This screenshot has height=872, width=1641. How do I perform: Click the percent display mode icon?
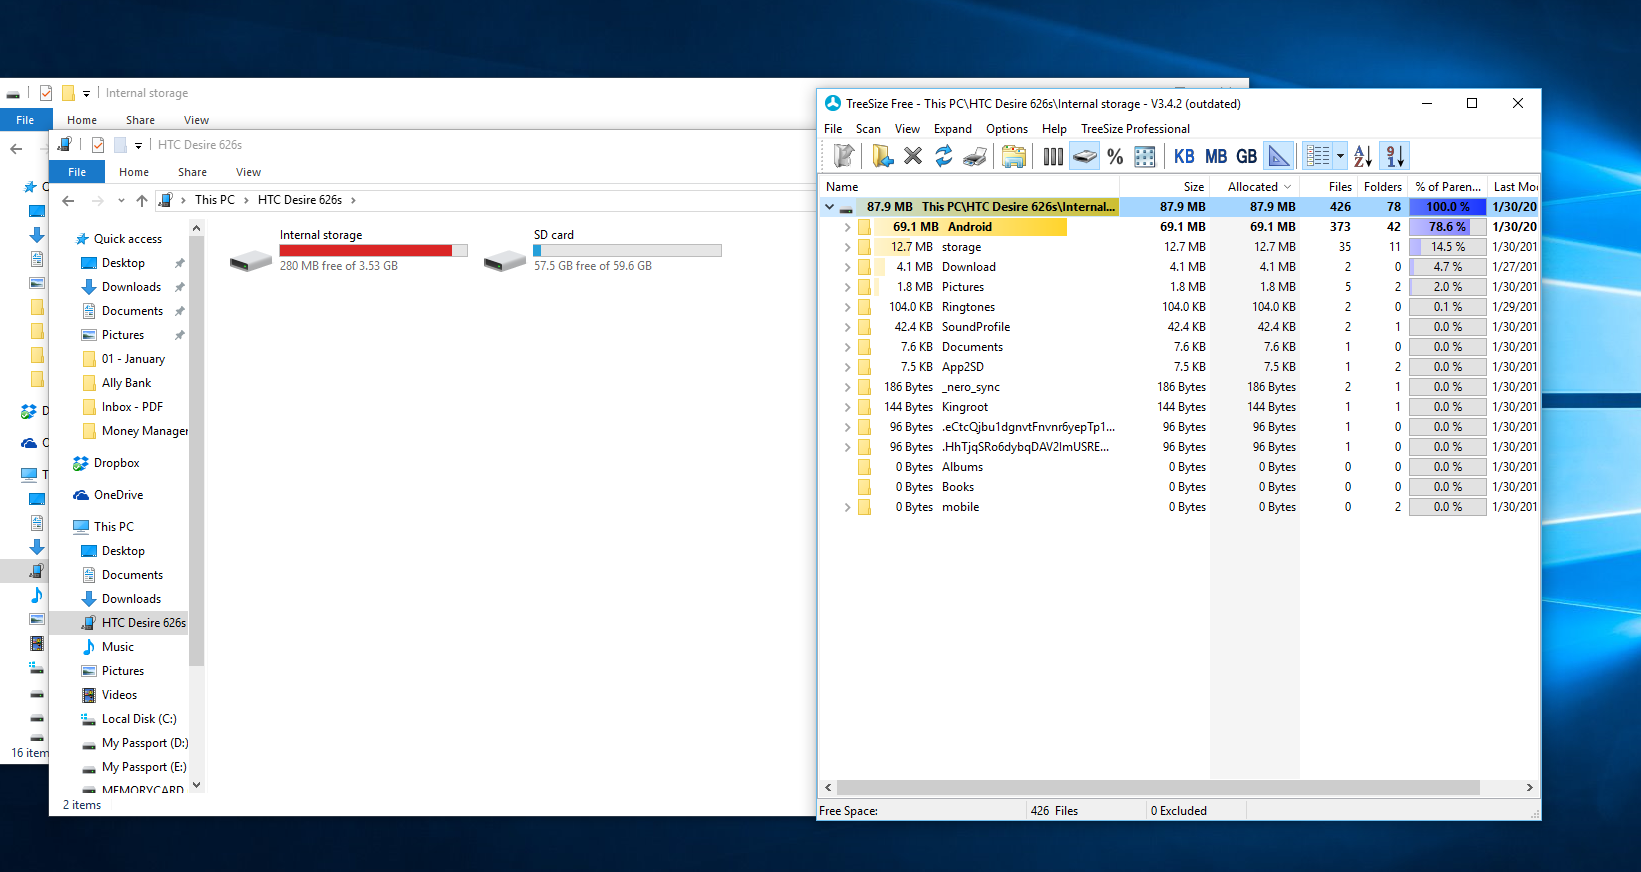1115,156
